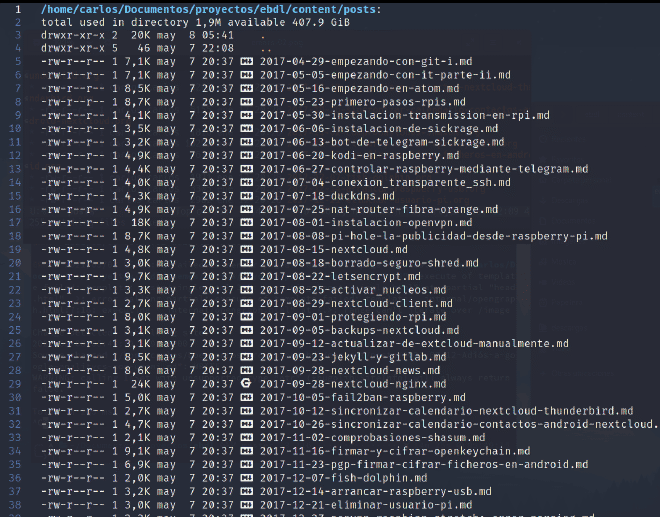The height and width of the screenshot is (517, 660).
Task: Open file 2017-10-05-fail2ban-raspberry.md
Action: pos(363,397)
